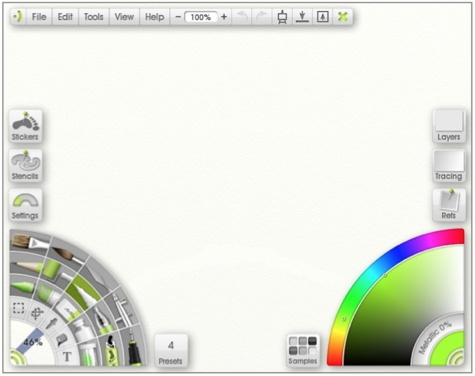
Task: Select the rectangular selection tool
Action: coord(18,308)
